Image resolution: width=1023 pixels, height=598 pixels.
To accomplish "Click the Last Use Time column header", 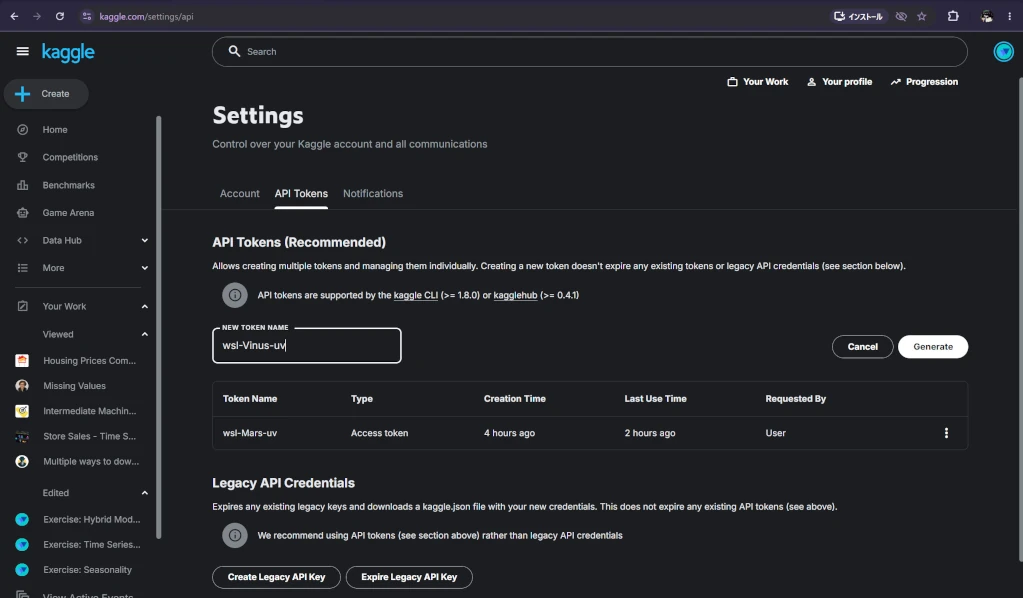I will click(x=656, y=398).
